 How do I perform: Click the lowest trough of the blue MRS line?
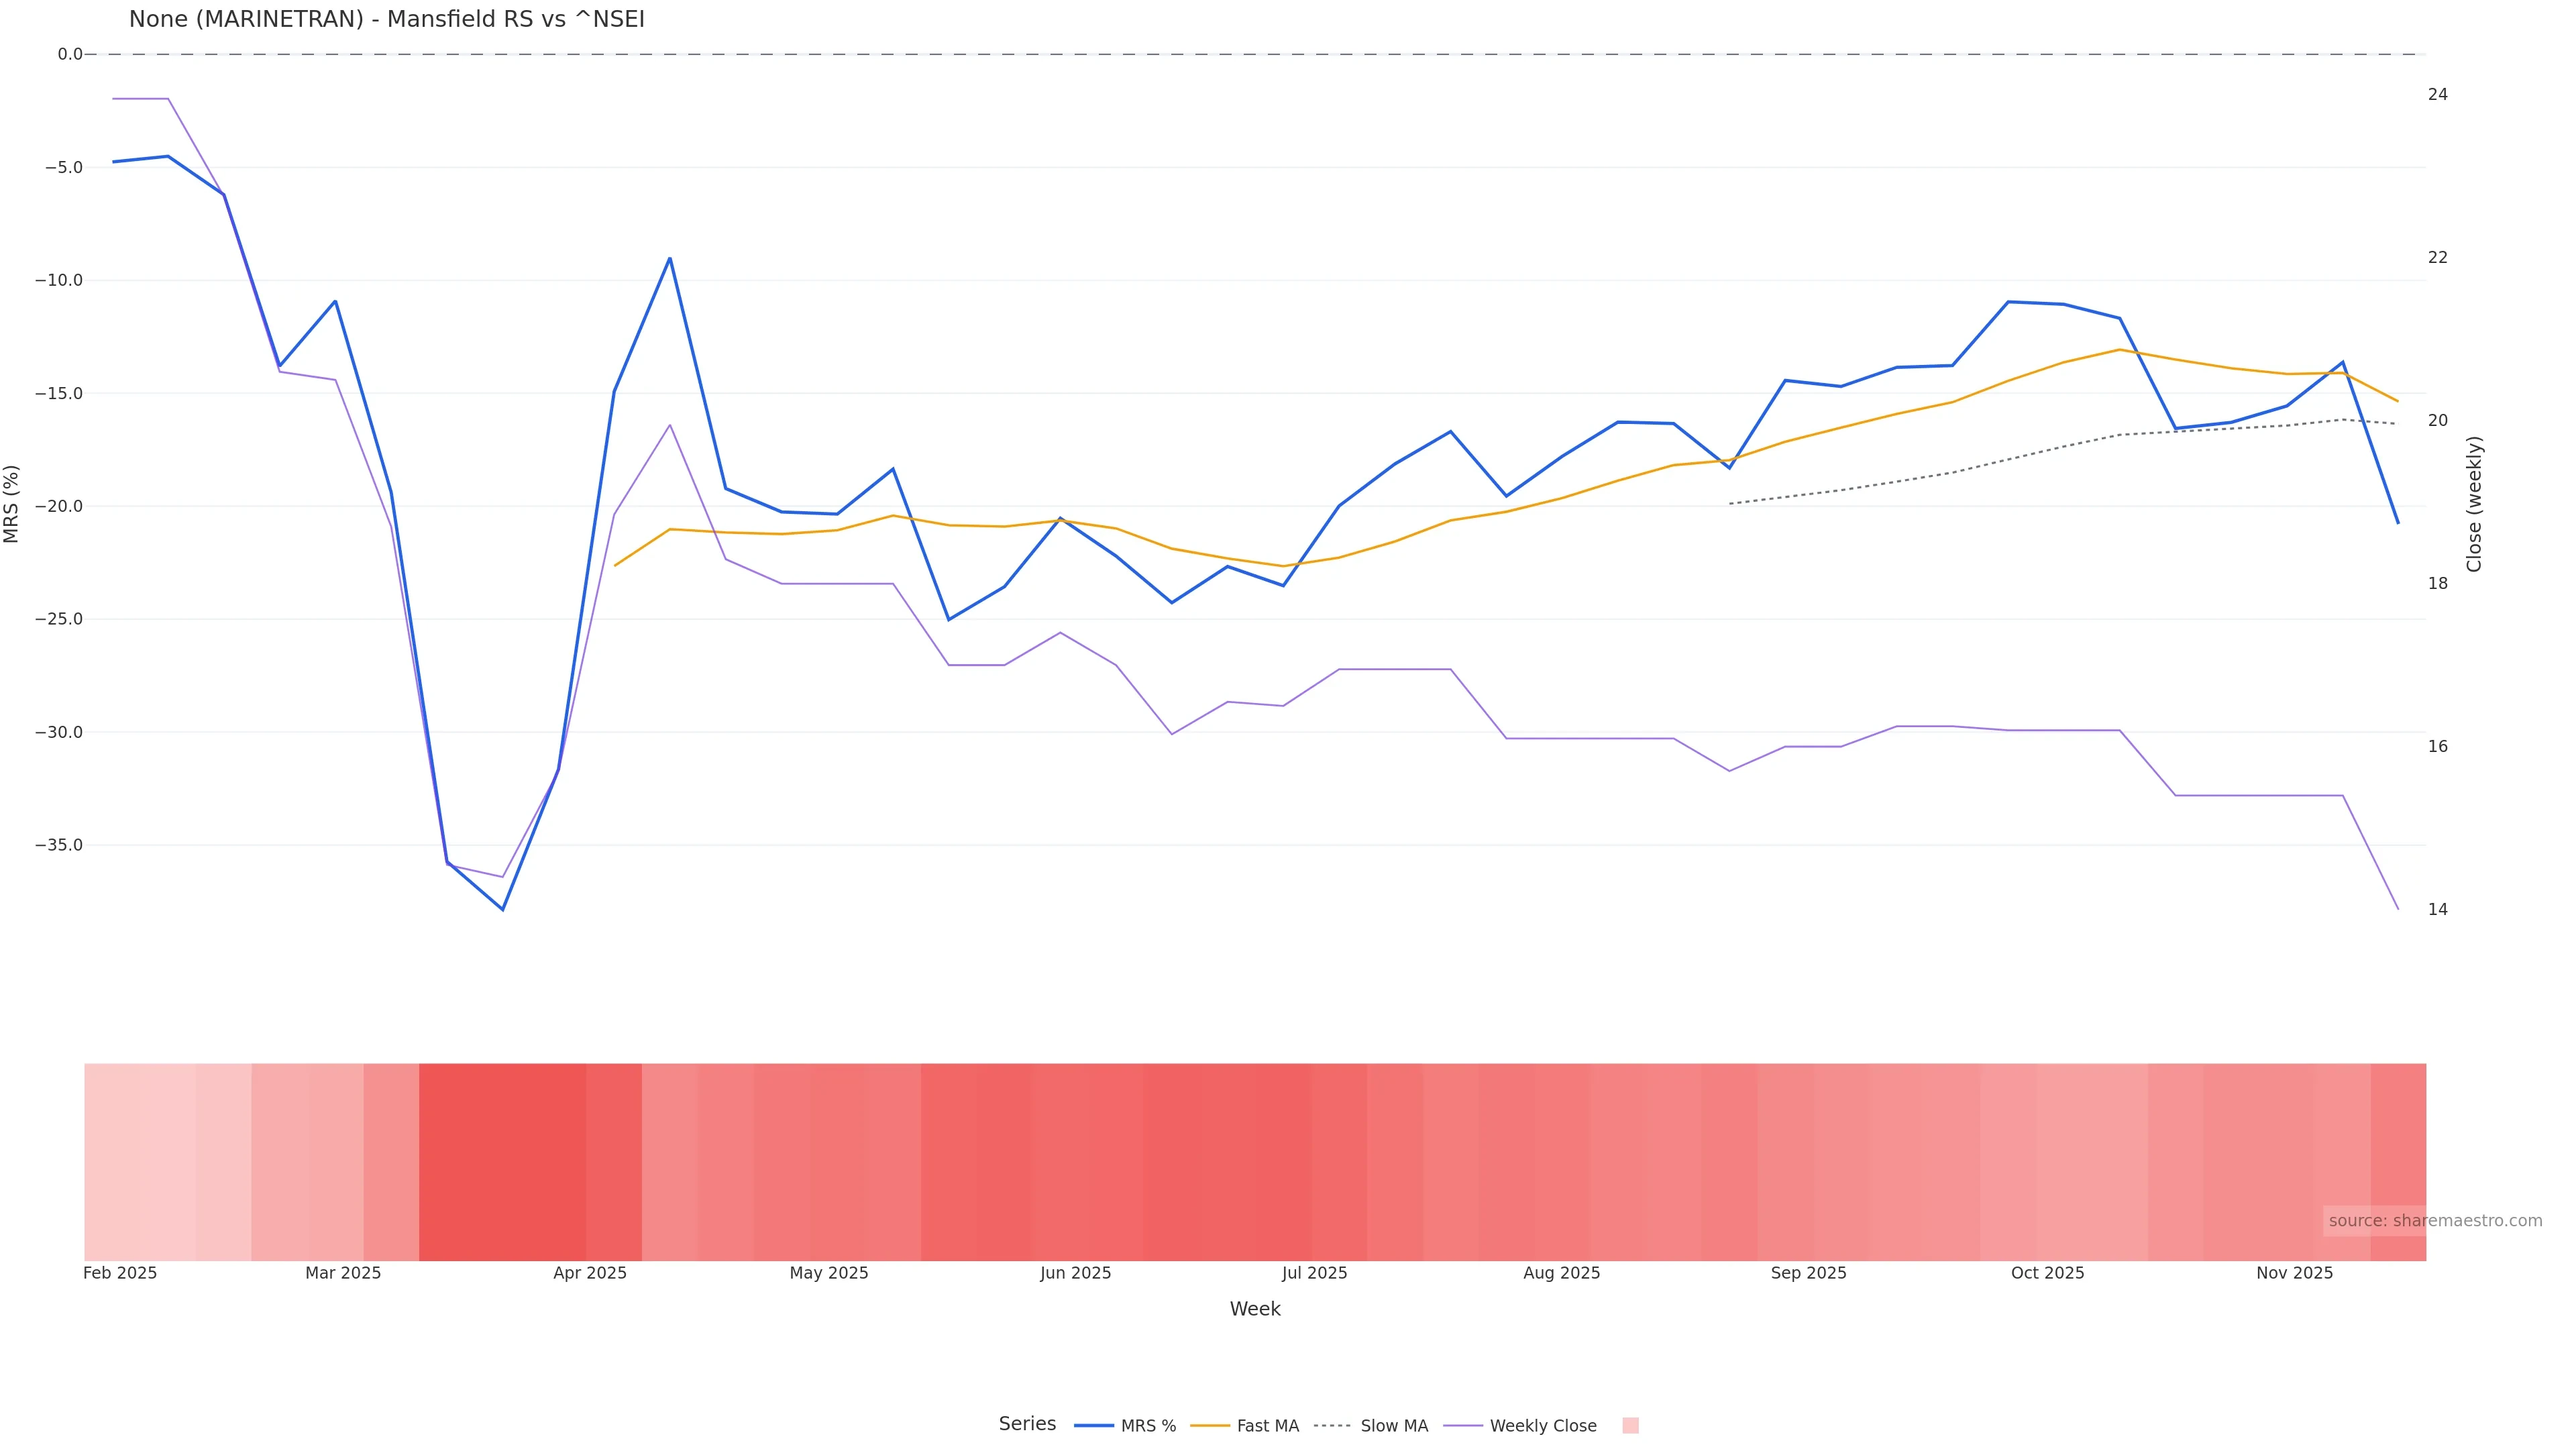click(502, 909)
